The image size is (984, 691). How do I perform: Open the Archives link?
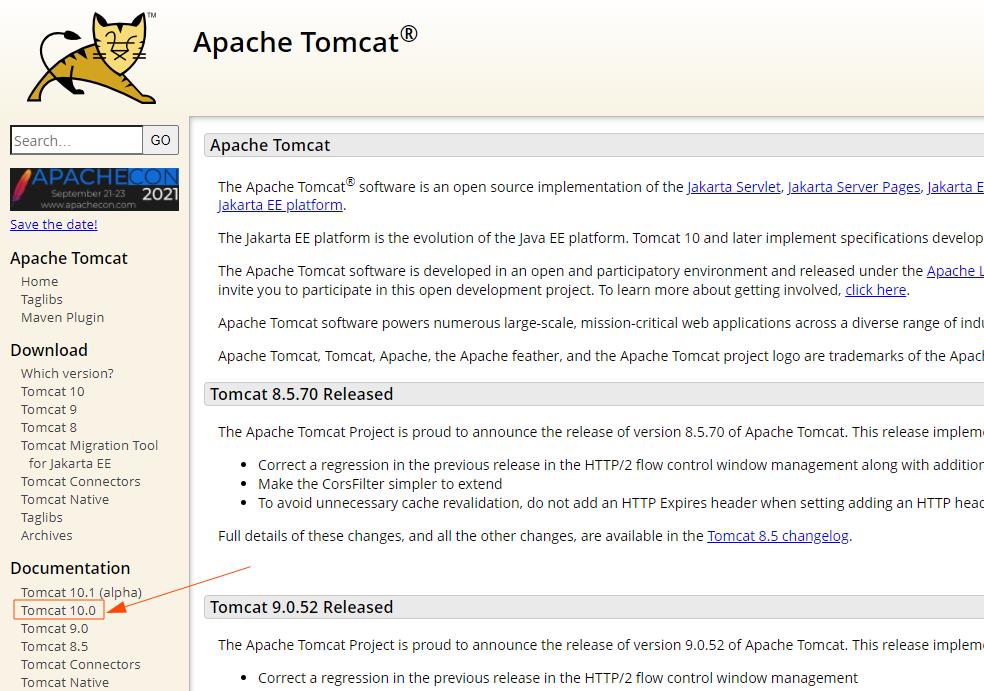pos(46,535)
